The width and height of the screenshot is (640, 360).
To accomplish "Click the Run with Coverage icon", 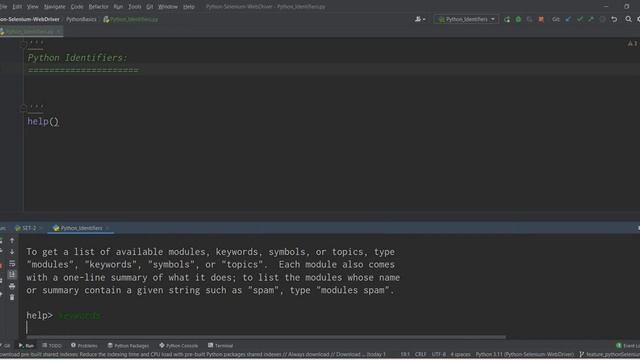I will (x=529, y=19).
